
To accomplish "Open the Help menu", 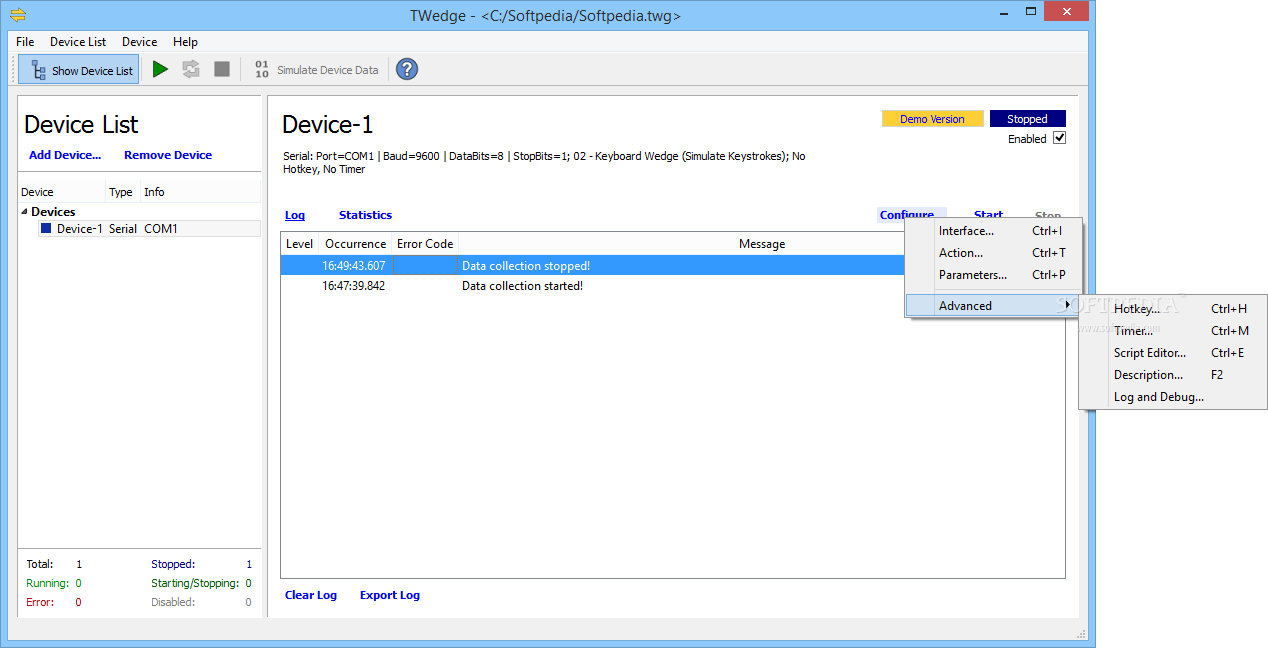I will tap(185, 41).
